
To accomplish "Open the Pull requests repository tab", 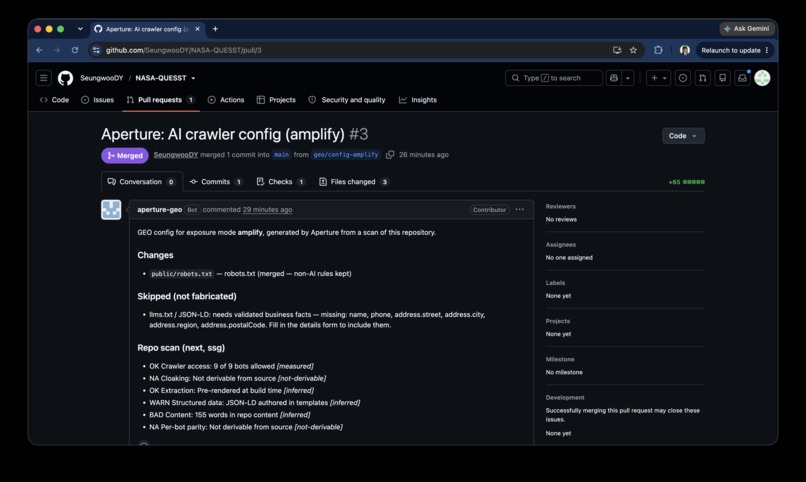I will pos(160,100).
